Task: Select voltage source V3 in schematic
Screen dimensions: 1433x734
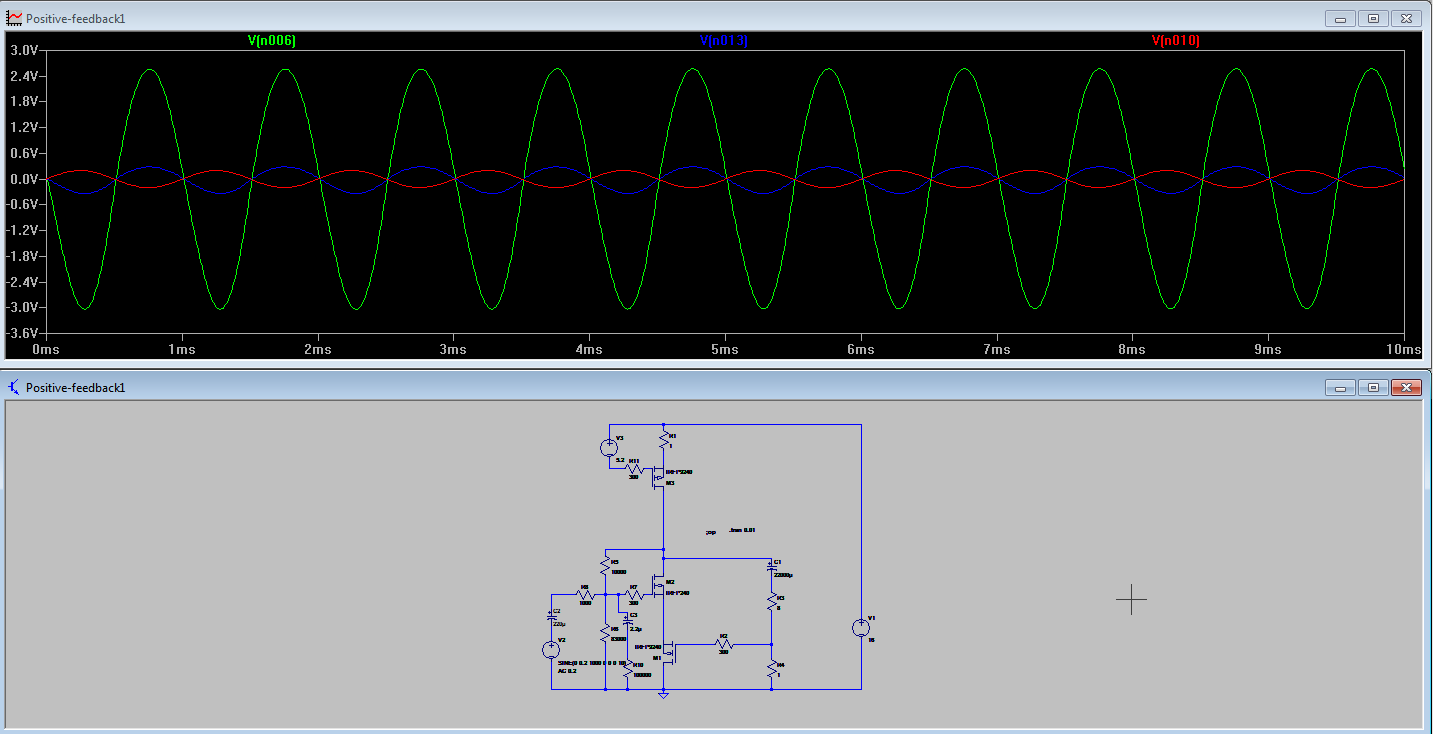Action: point(609,448)
